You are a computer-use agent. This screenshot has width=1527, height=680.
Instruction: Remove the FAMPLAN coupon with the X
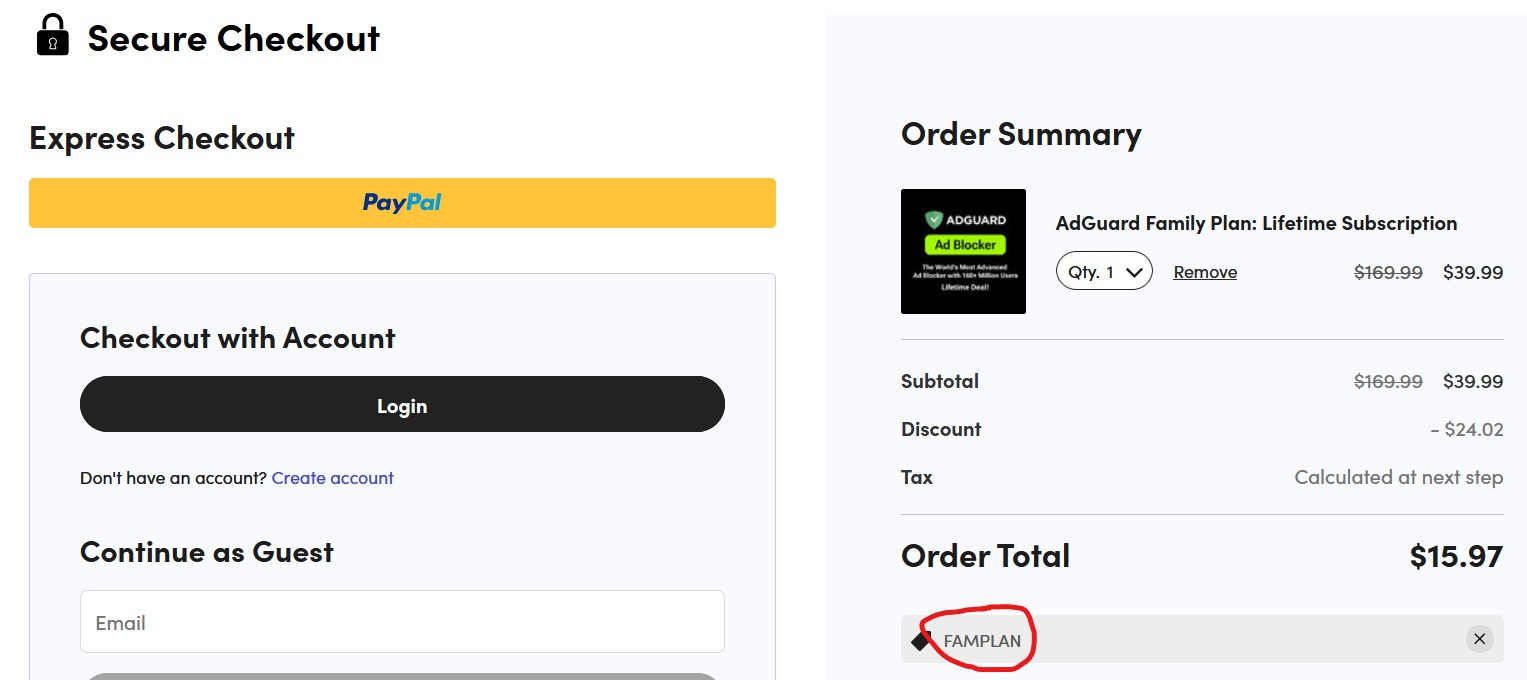click(x=1479, y=639)
